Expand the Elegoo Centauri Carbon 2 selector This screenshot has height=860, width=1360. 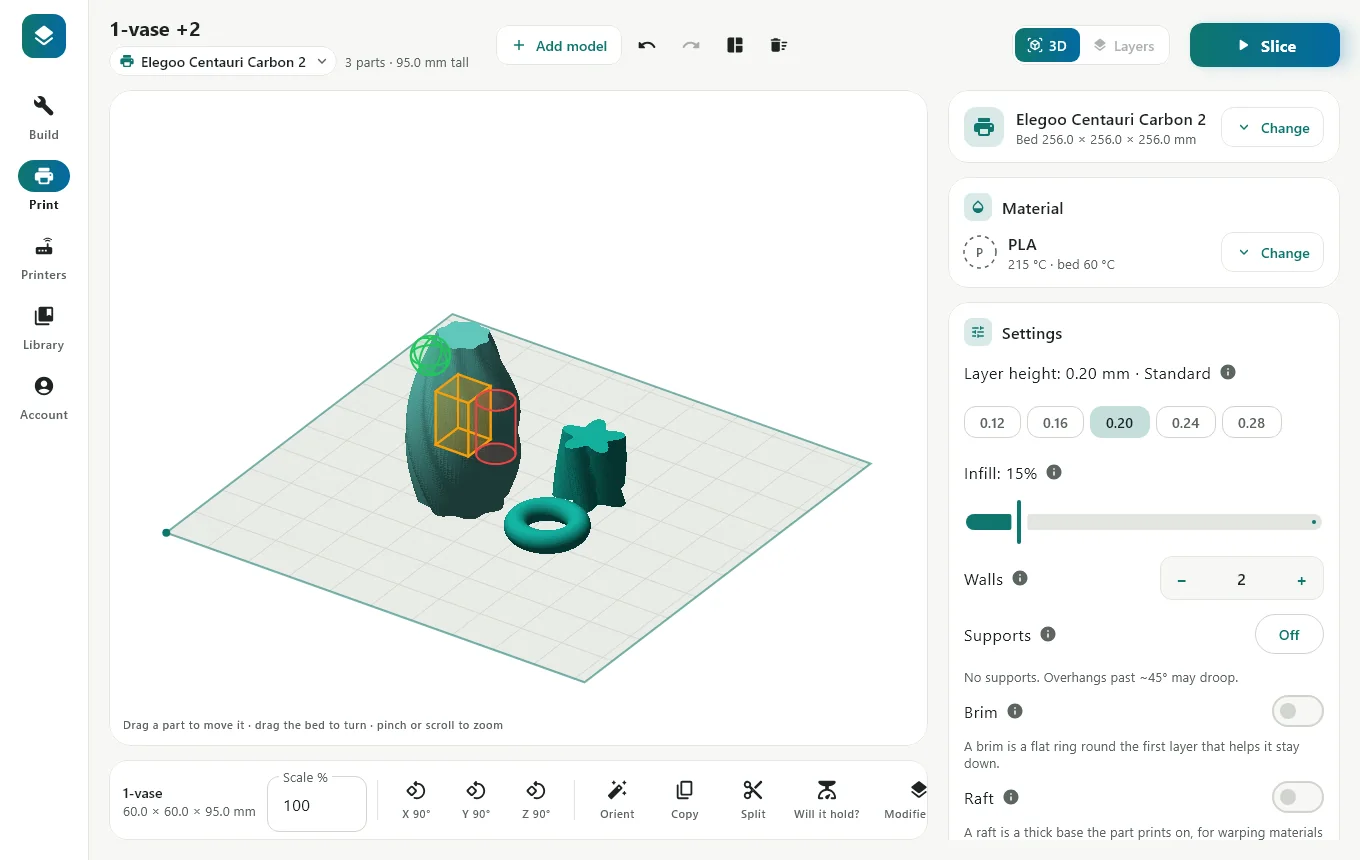pos(223,61)
